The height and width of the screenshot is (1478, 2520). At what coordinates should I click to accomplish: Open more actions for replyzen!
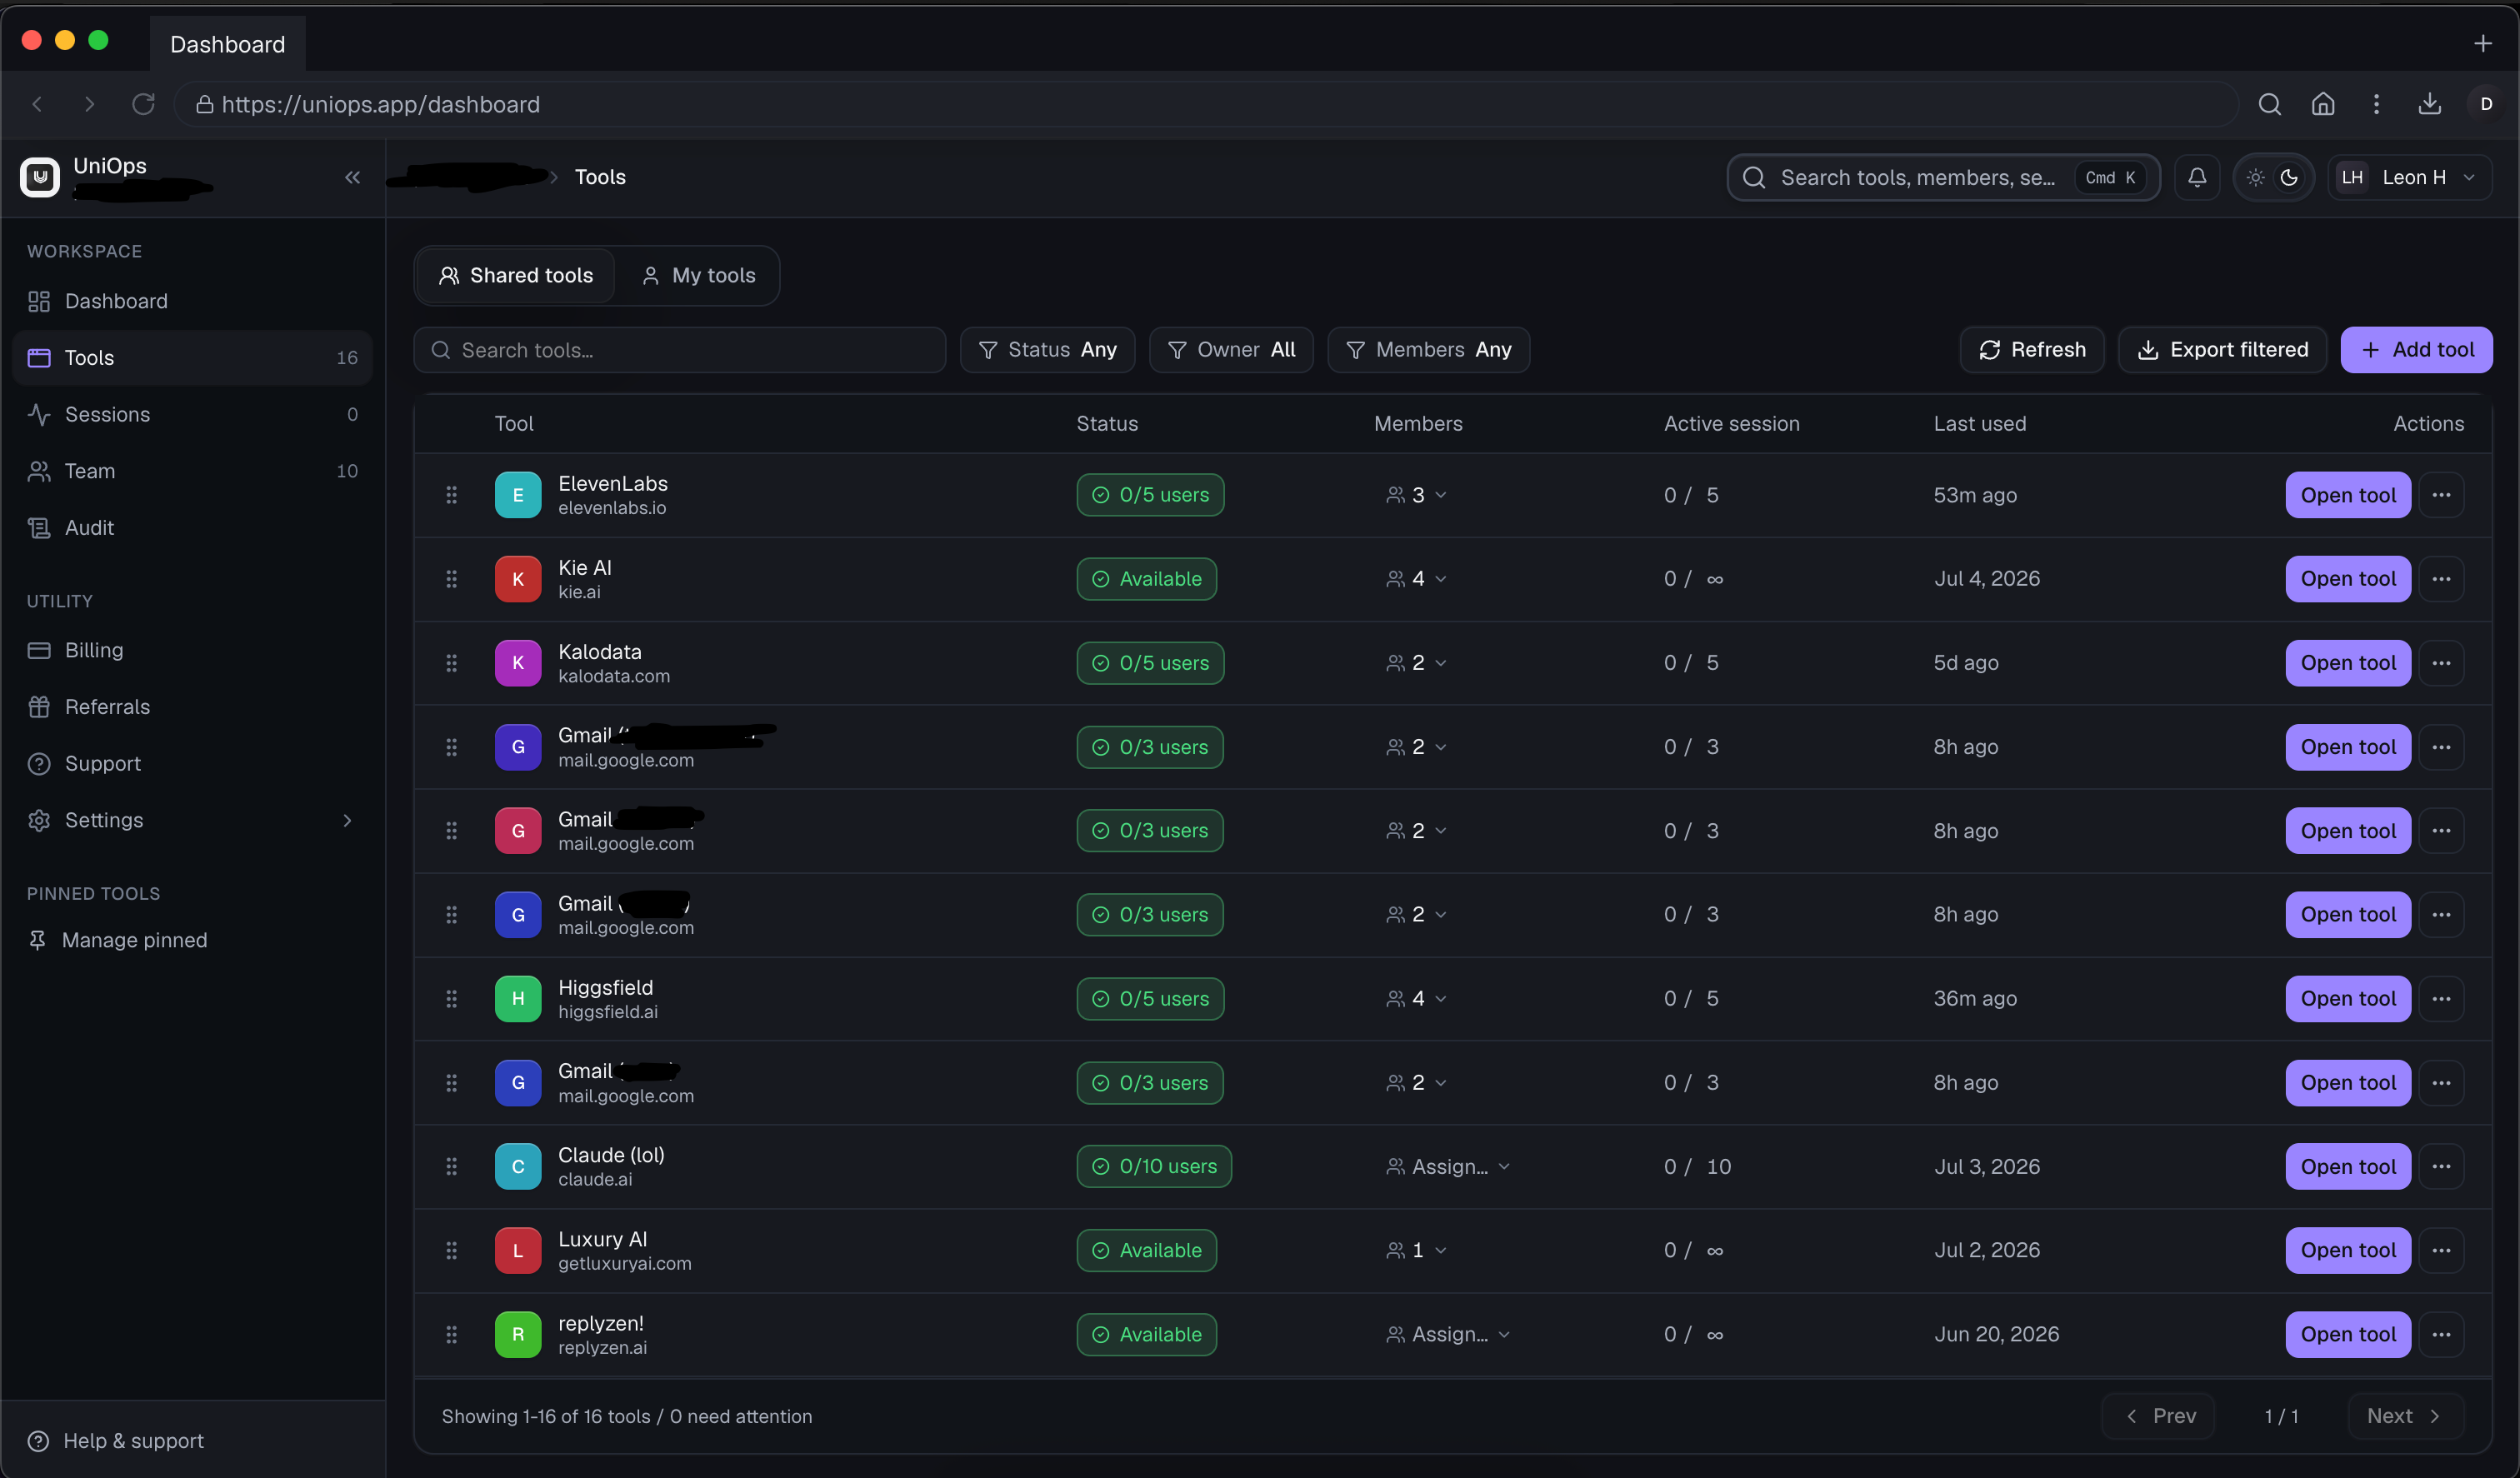click(2441, 1334)
